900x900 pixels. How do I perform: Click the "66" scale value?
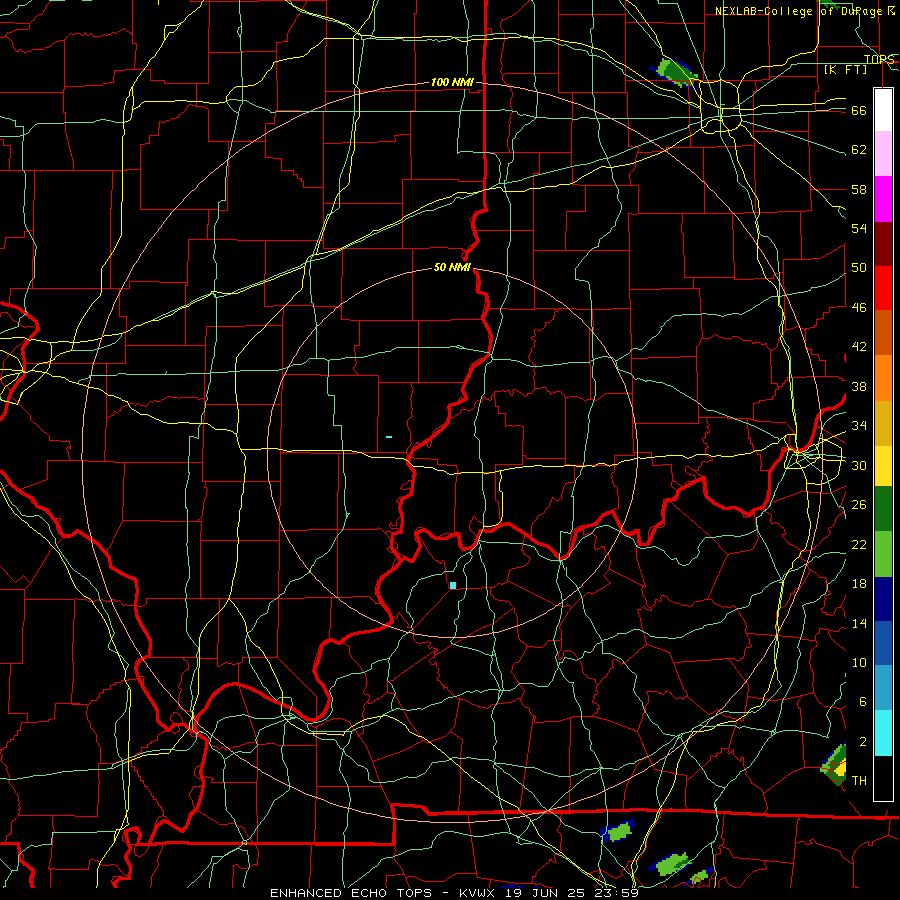[859, 111]
